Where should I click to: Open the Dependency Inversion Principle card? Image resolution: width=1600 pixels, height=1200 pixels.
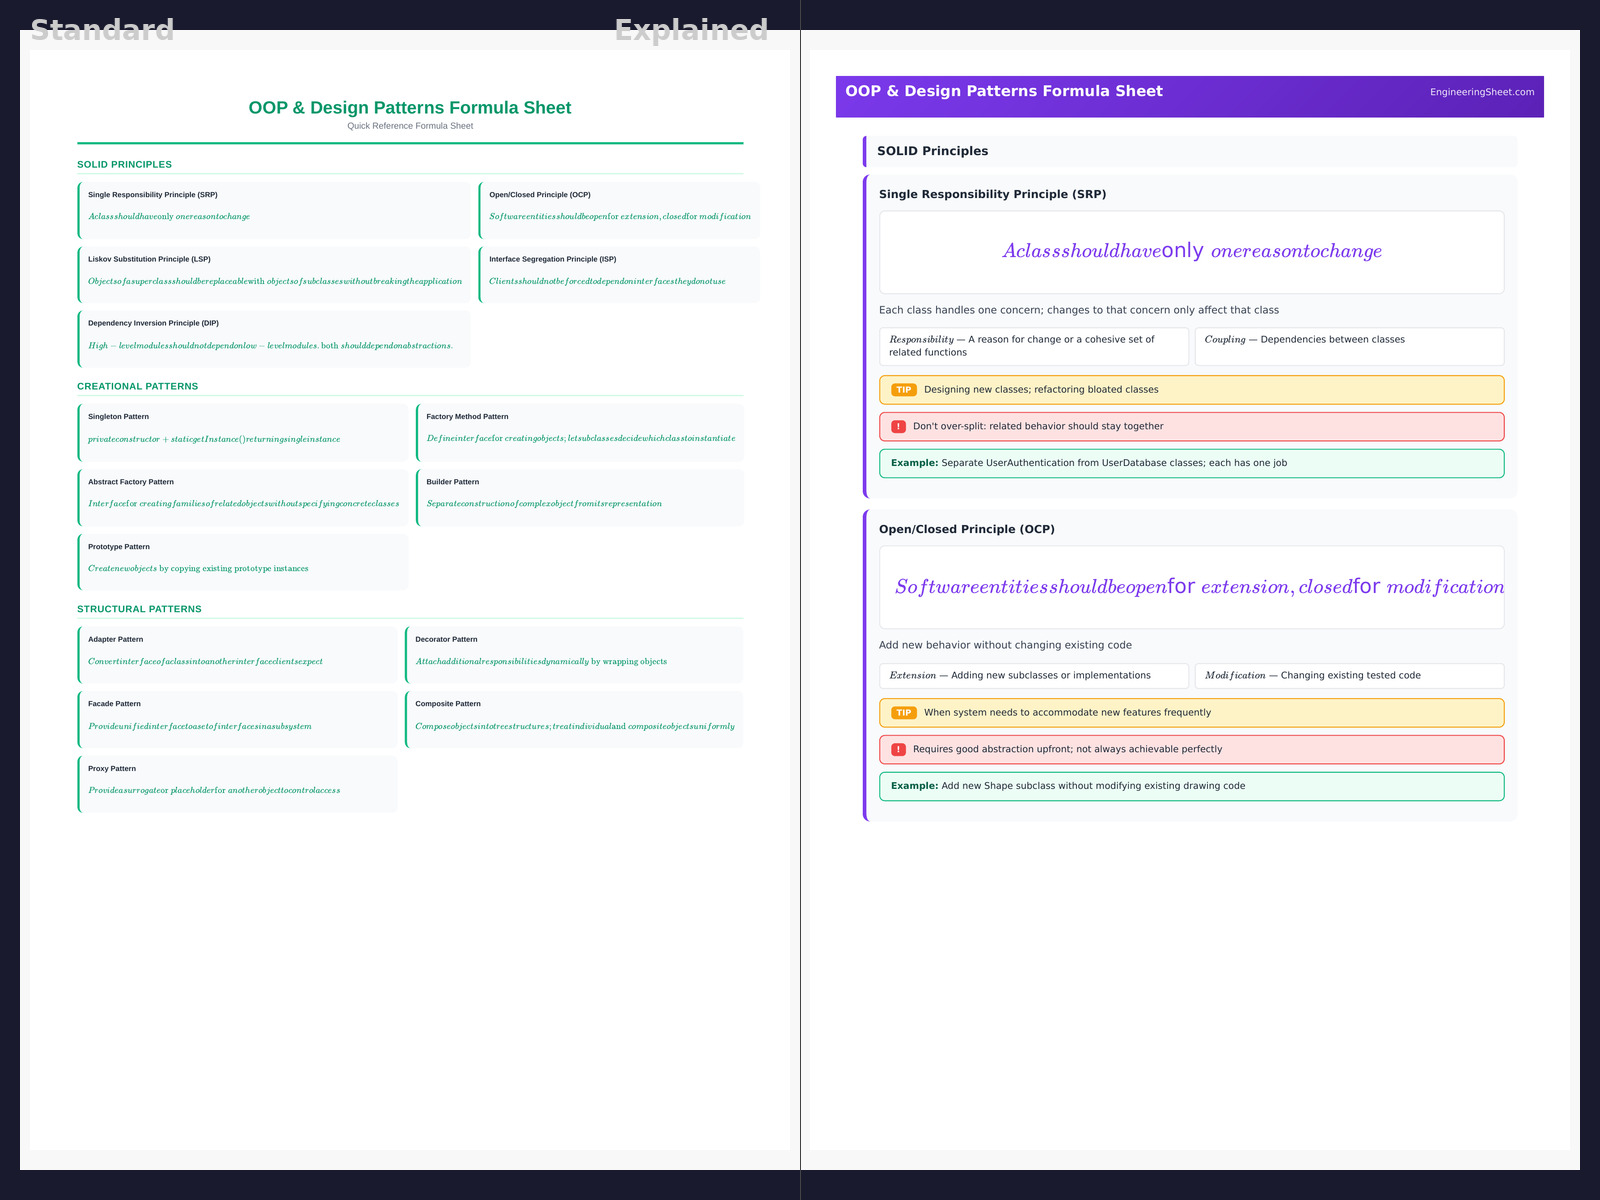point(274,336)
